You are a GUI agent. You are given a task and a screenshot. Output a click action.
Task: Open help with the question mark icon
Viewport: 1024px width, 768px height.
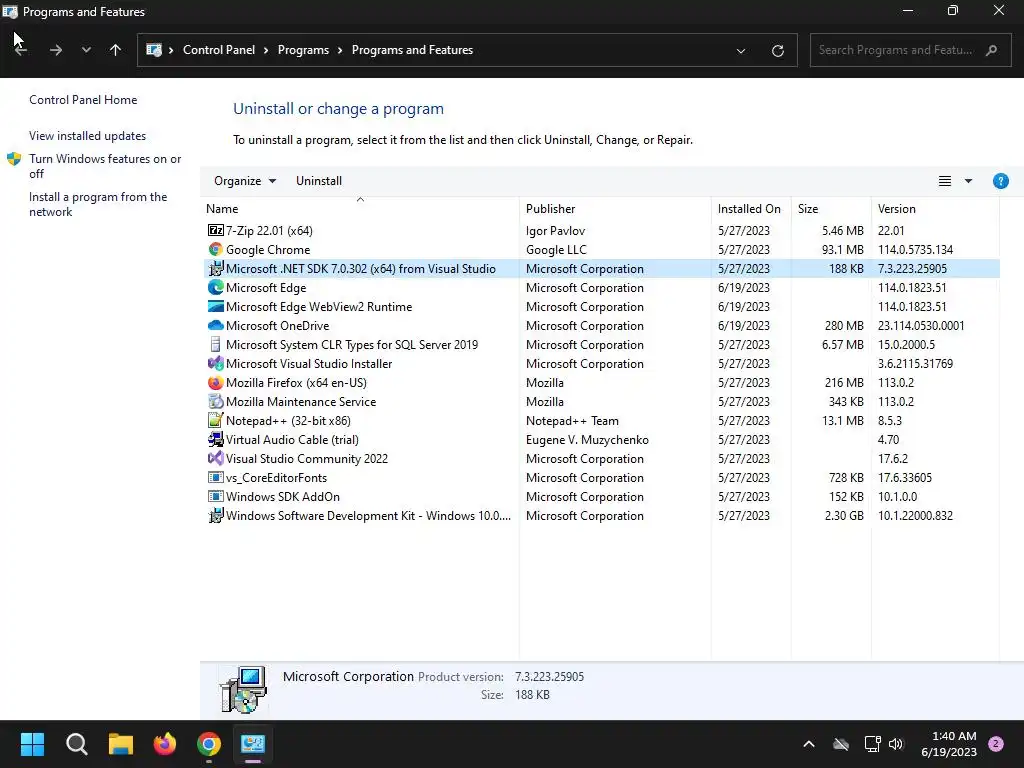pos(1000,181)
